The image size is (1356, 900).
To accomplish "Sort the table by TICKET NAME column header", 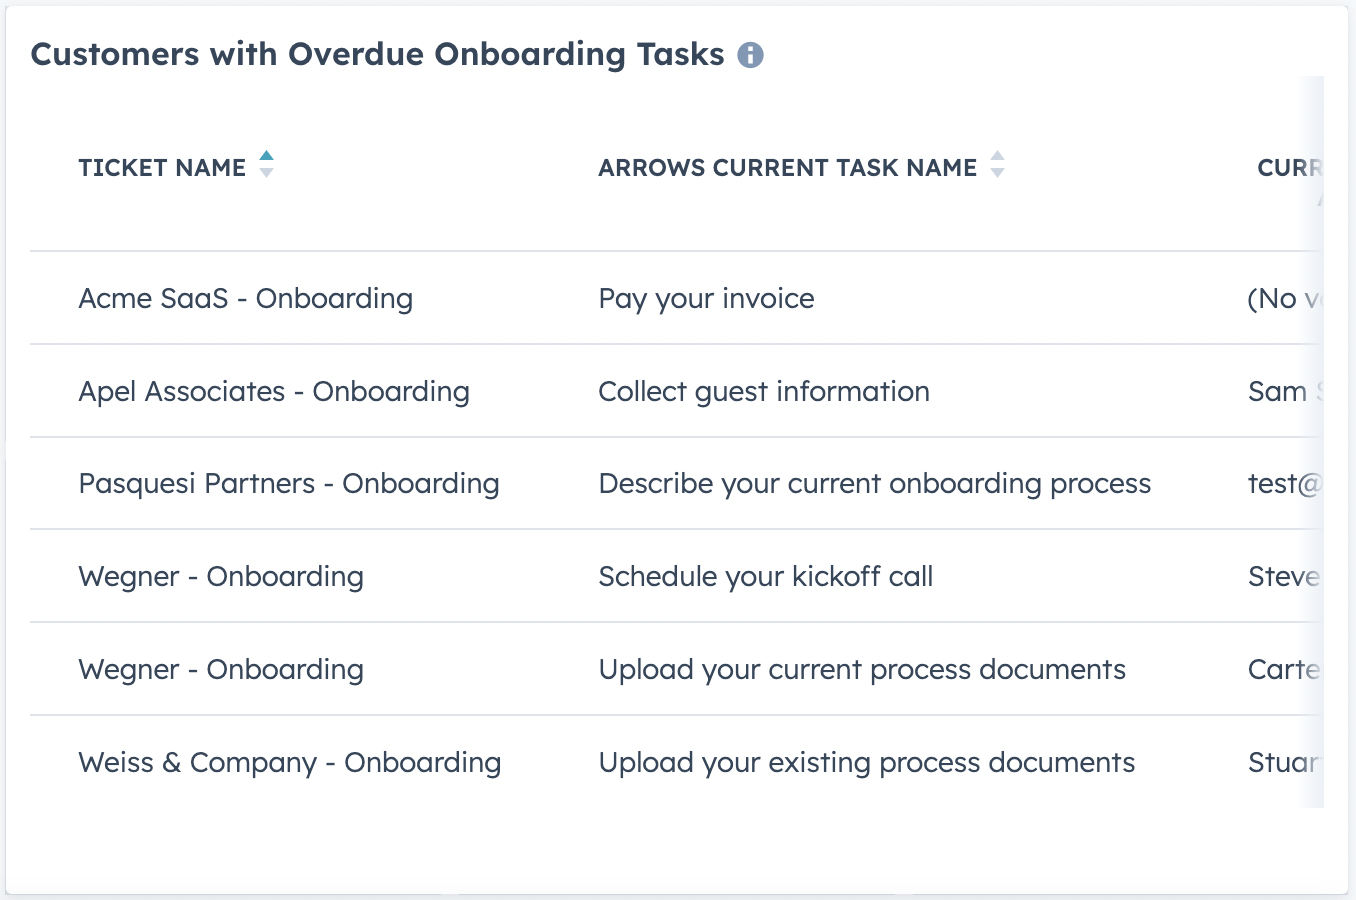I will pos(162,168).
